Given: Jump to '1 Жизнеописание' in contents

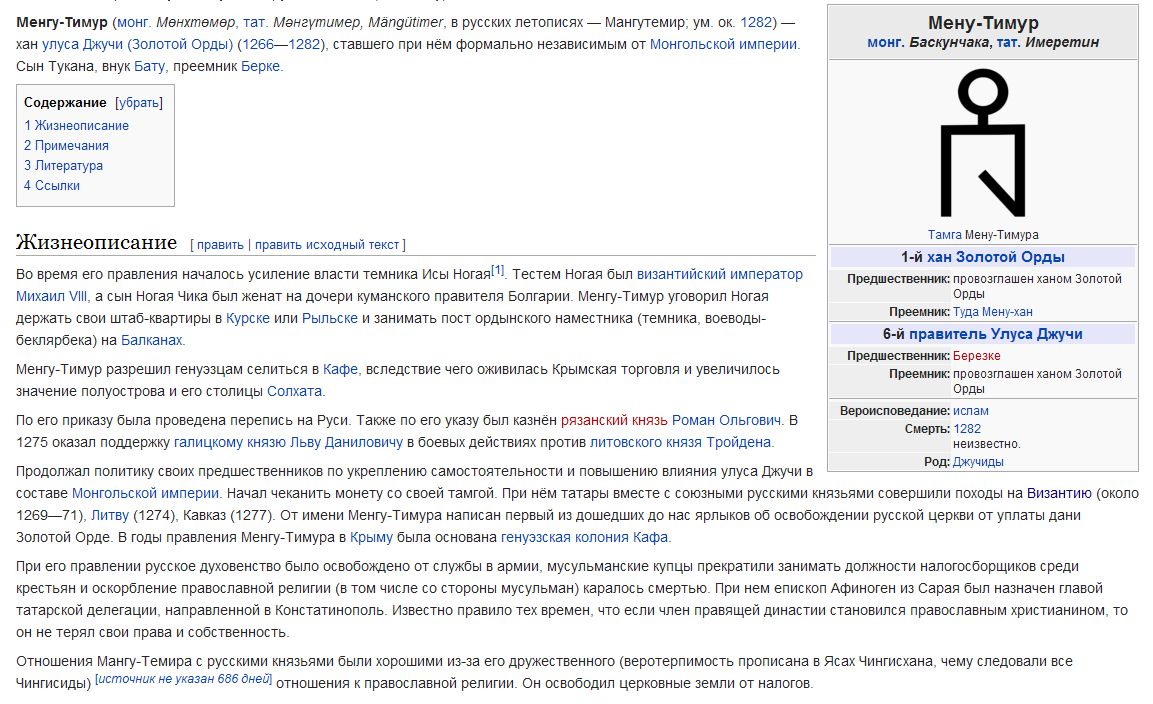Looking at the screenshot, I should coord(77,126).
